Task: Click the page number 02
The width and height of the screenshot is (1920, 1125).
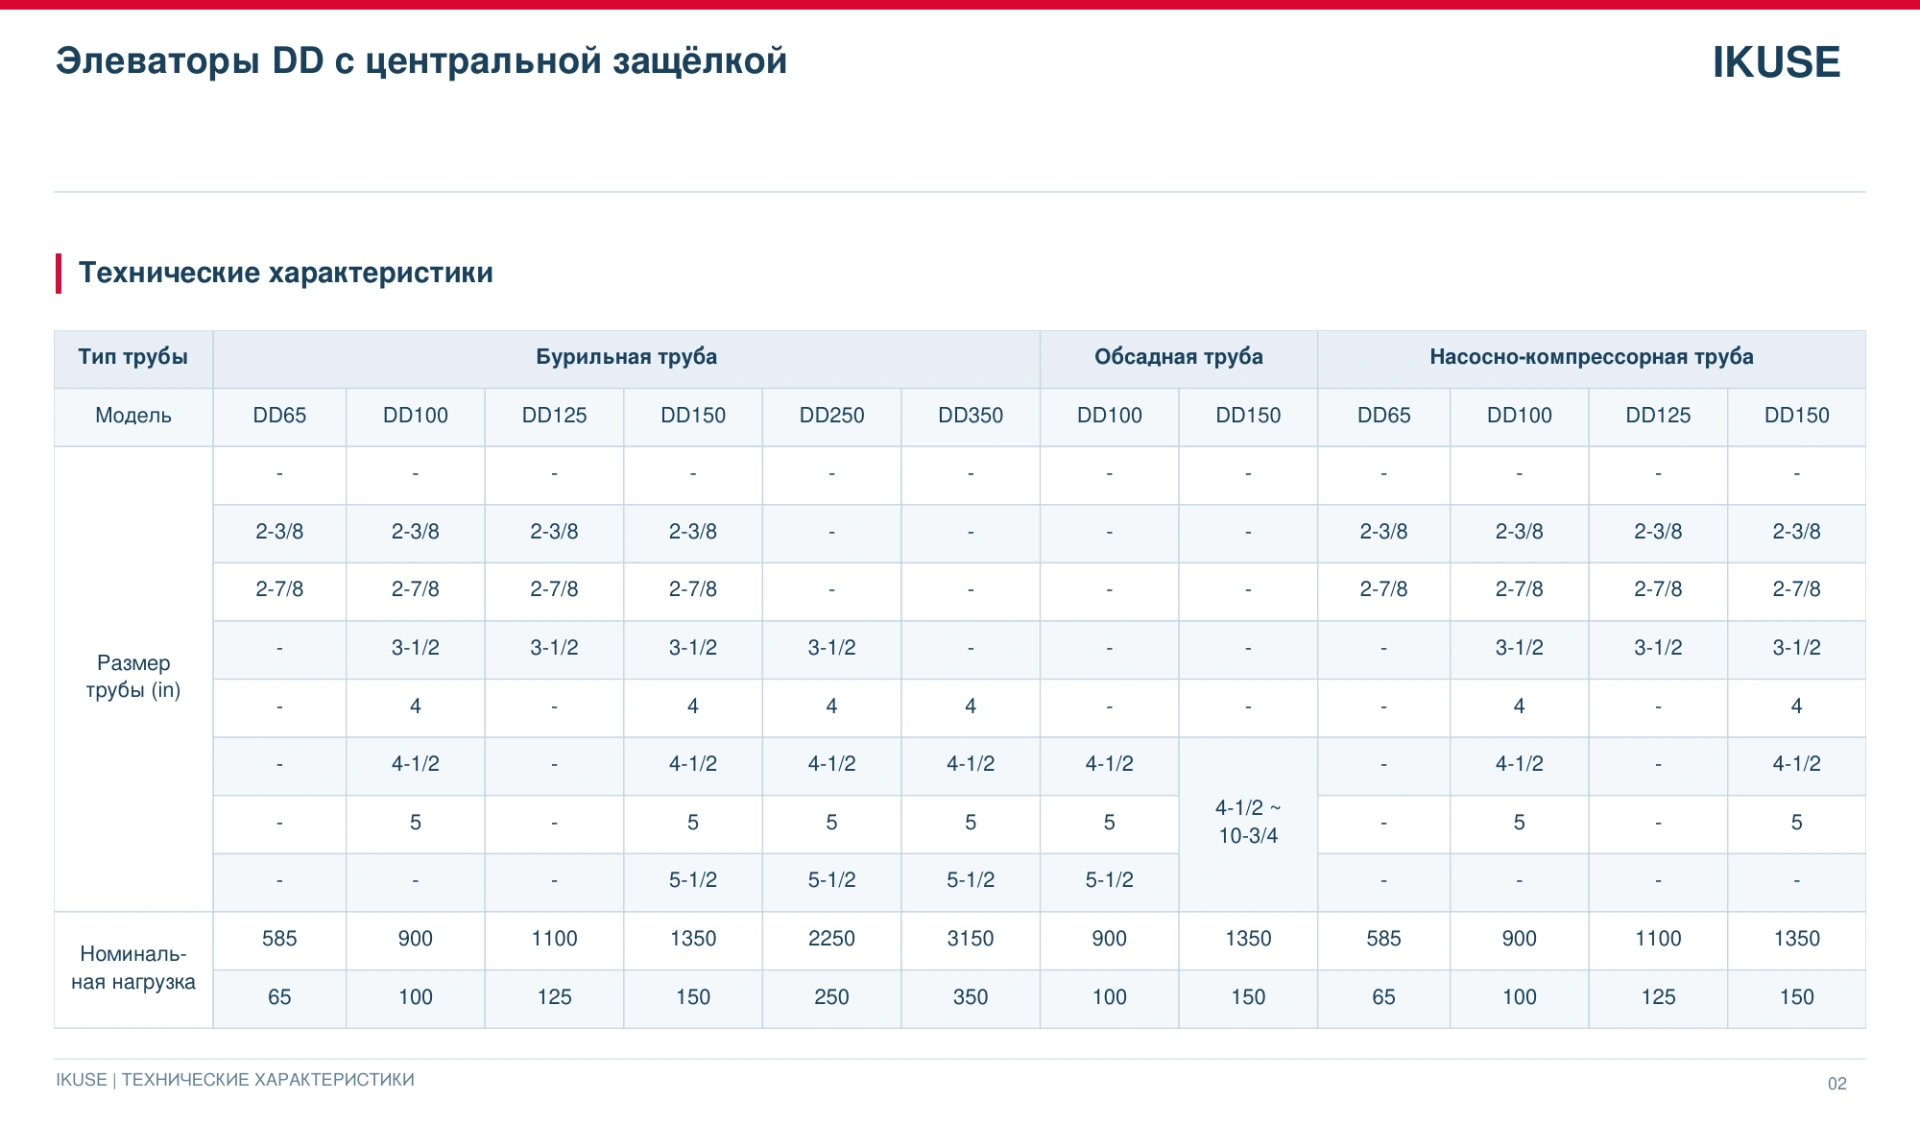Action: (x=1837, y=1084)
